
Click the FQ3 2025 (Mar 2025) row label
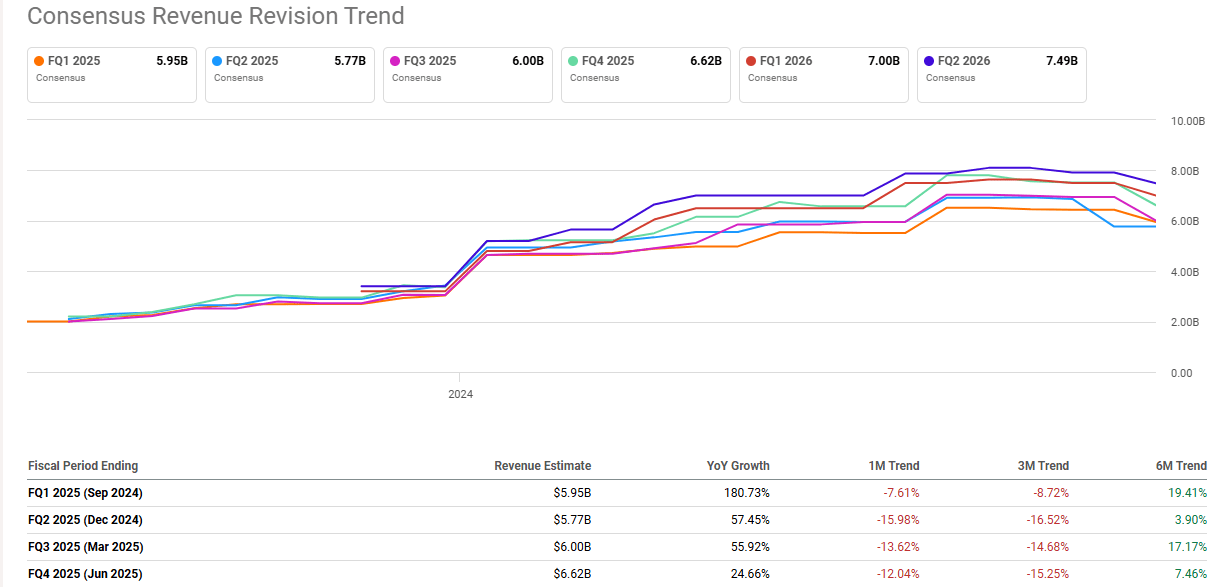tap(86, 547)
